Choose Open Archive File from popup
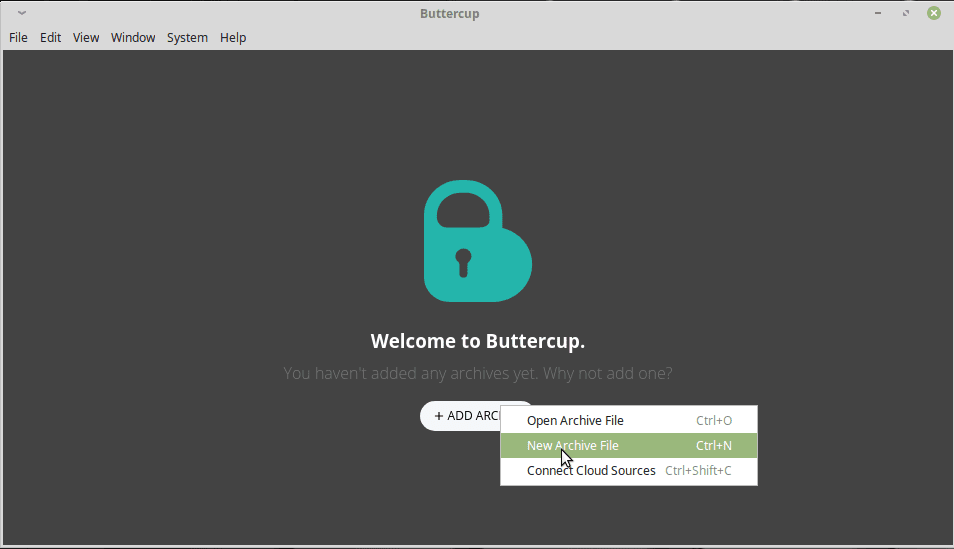The height and width of the screenshot is (549, 954). pyautogui.click(x=628, y=421)
